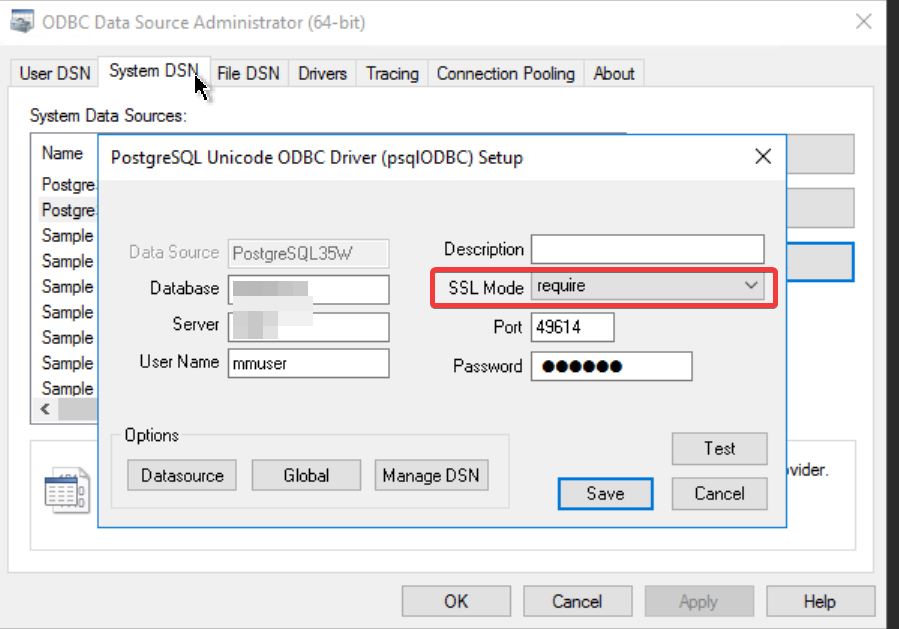Switch to the Tracing tab
Viewport: 899px width, 629px height.
(392, 73)
